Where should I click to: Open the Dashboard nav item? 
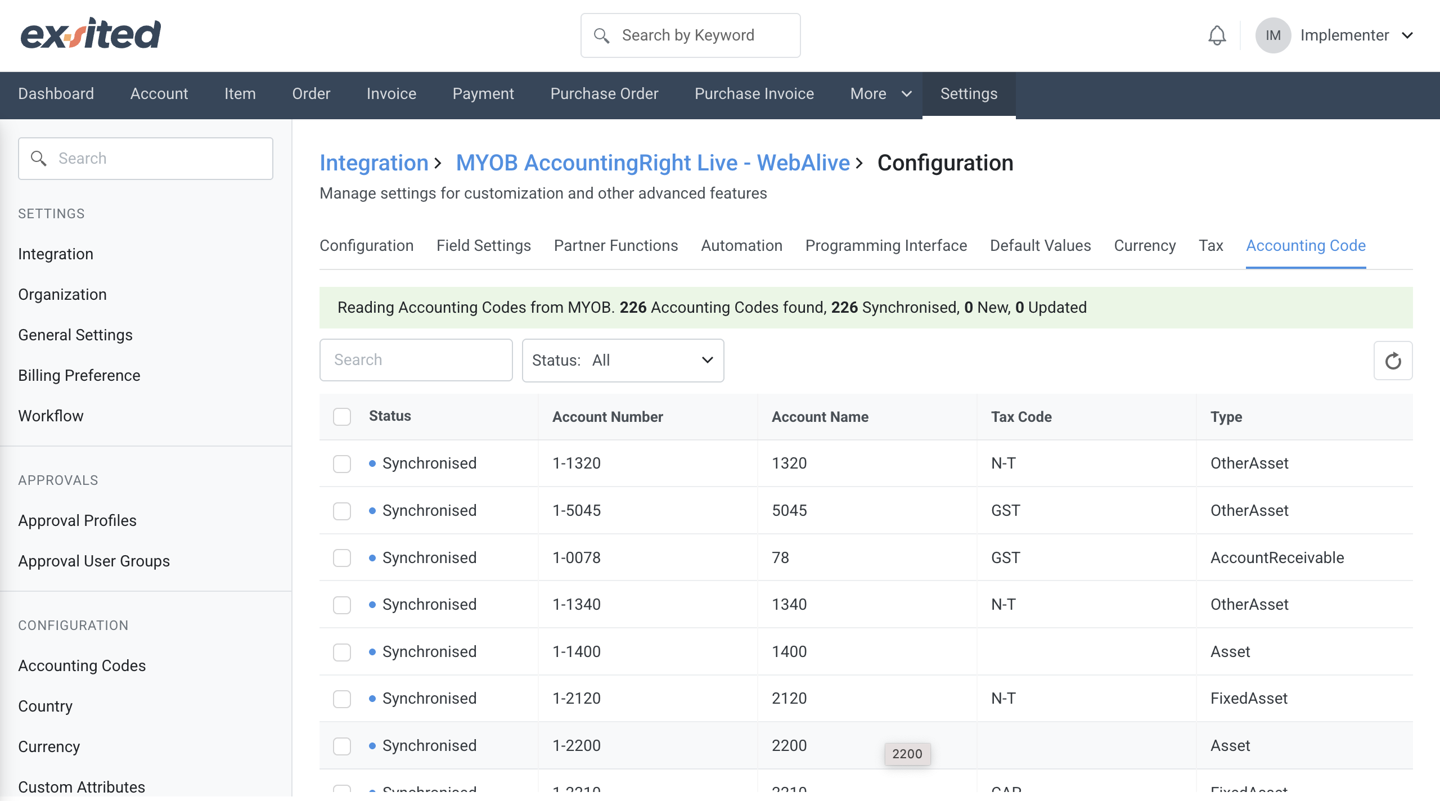click(56, 94)
